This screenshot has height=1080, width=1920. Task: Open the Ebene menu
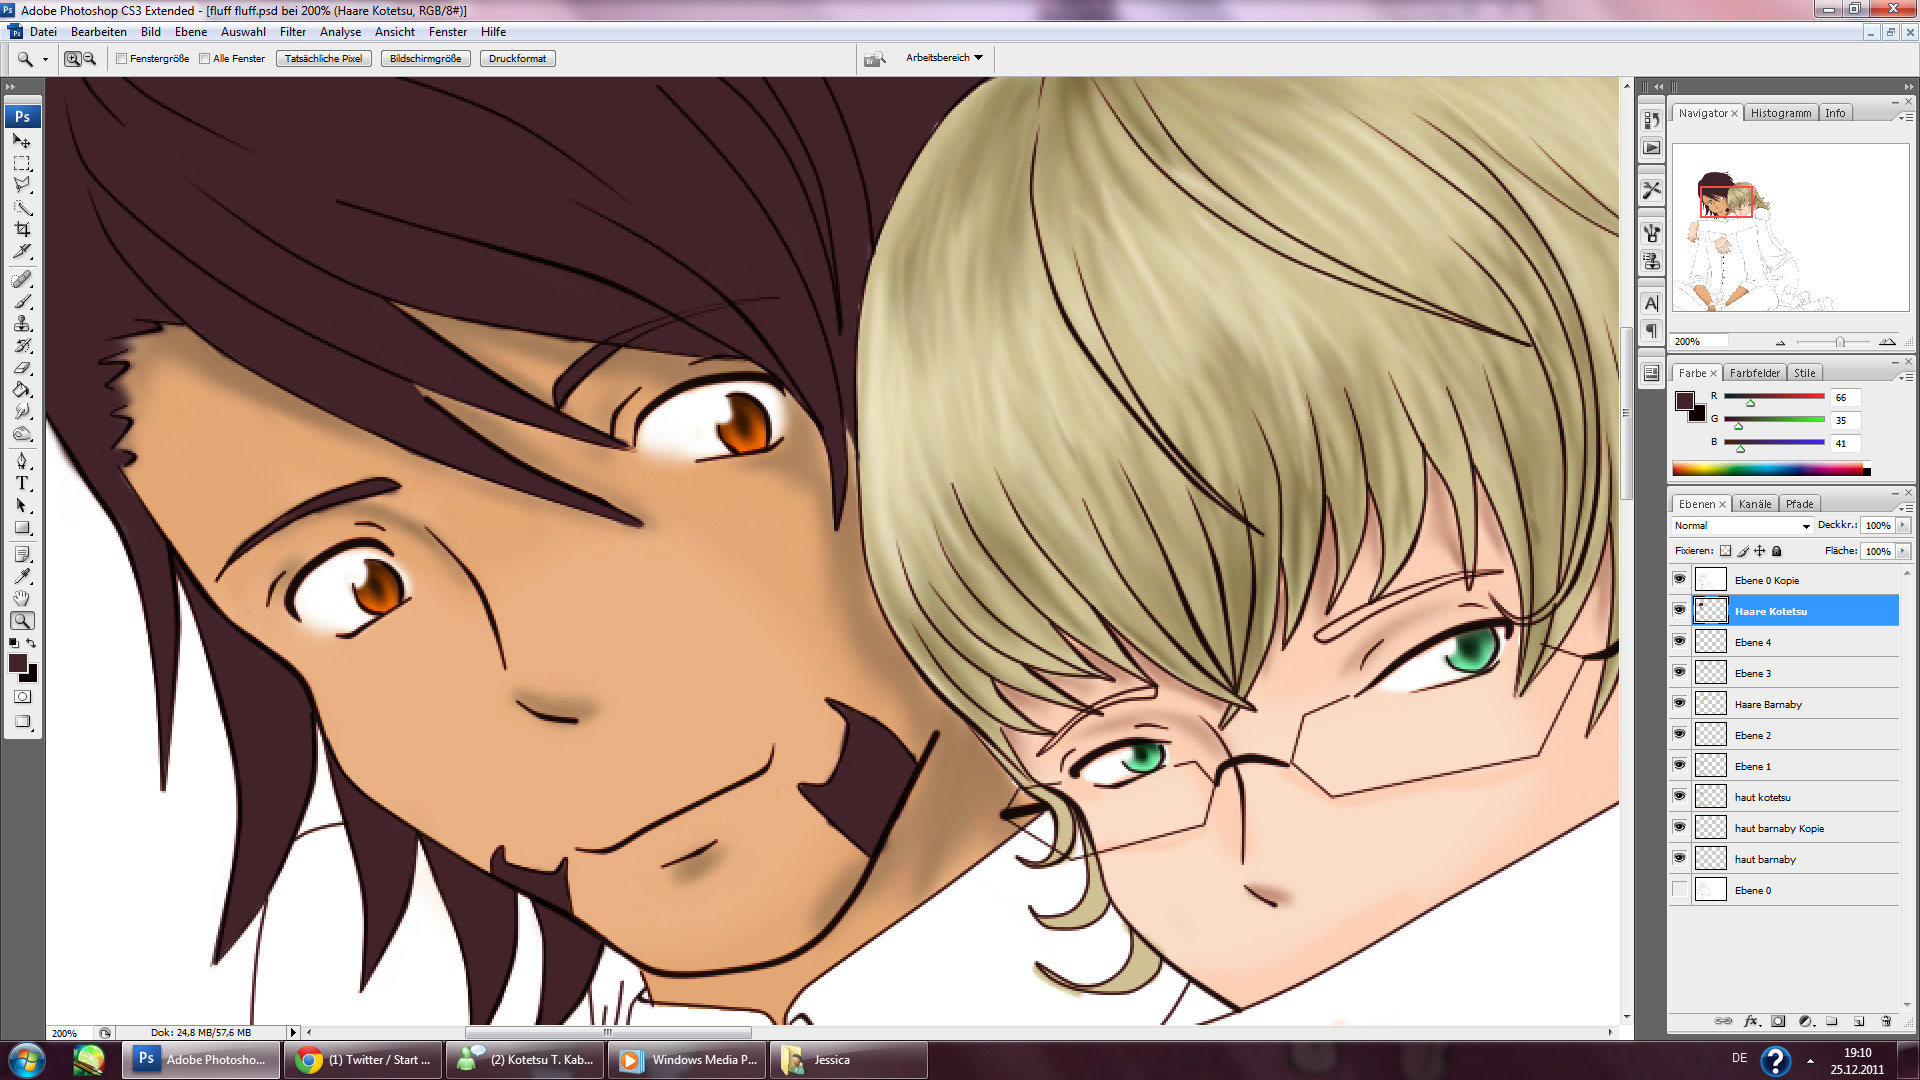[191, 32]
